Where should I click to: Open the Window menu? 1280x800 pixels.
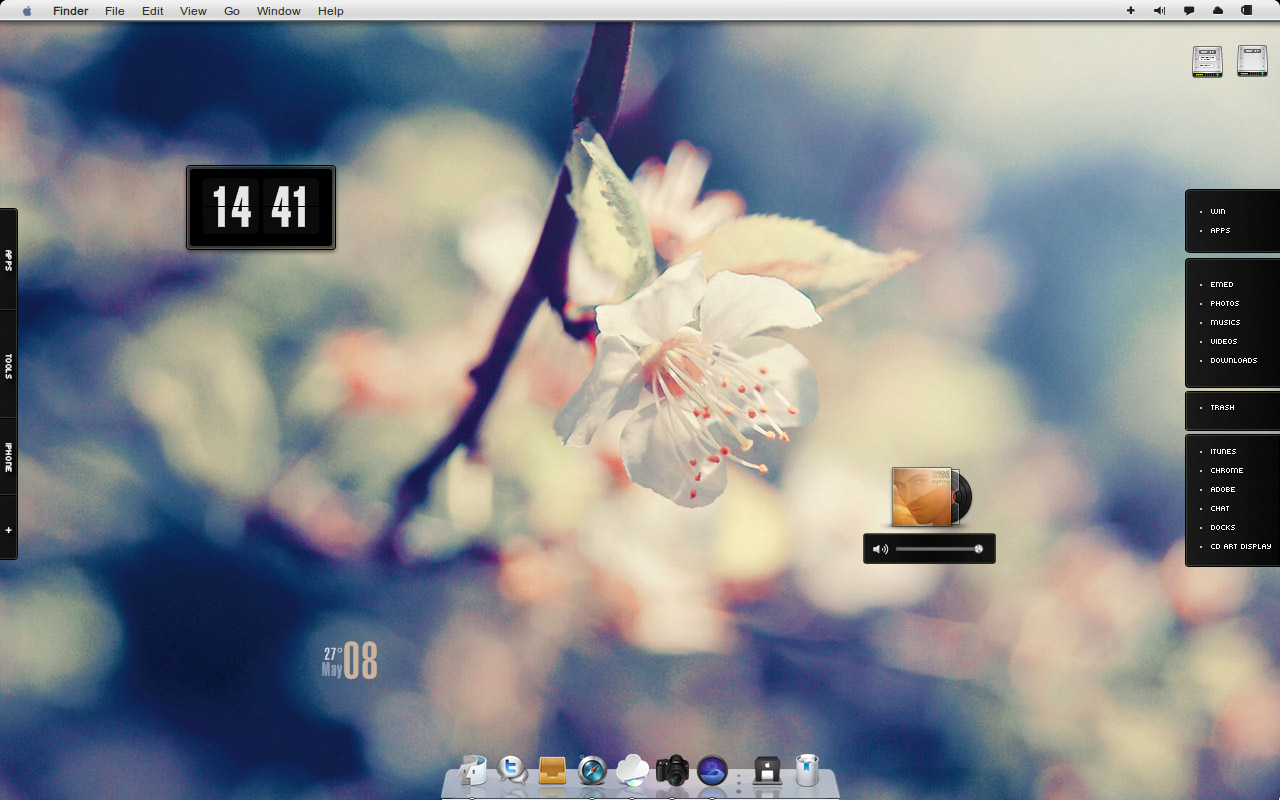coord(278,11)
